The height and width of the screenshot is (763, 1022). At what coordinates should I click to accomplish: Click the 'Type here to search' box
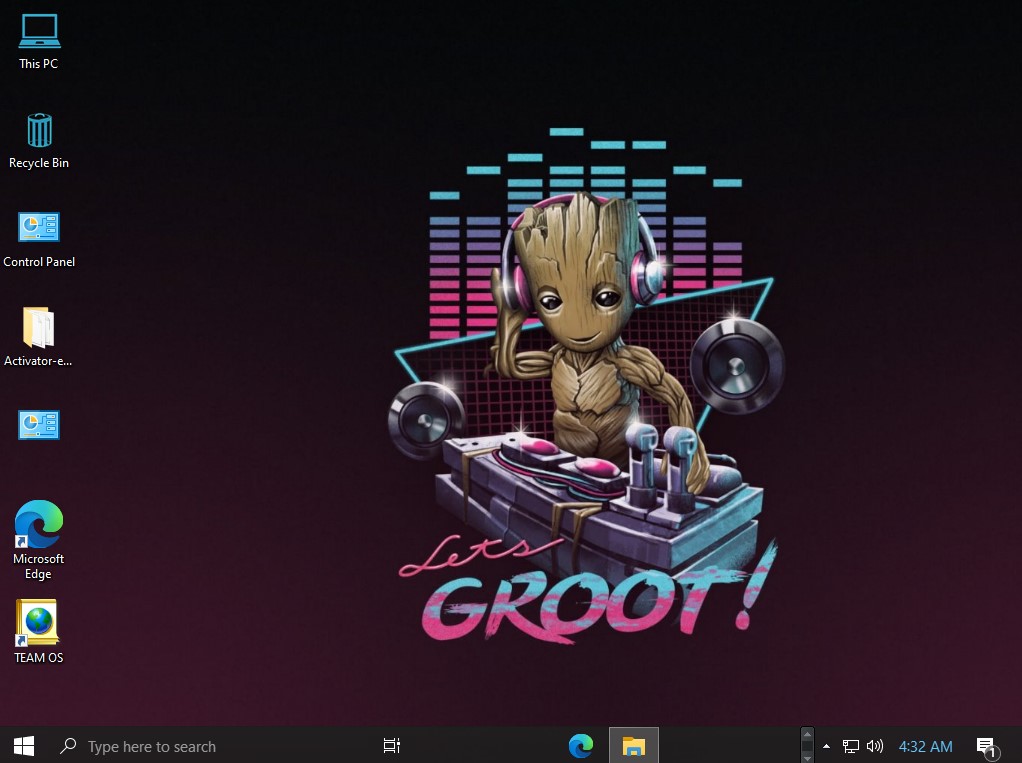152,746
